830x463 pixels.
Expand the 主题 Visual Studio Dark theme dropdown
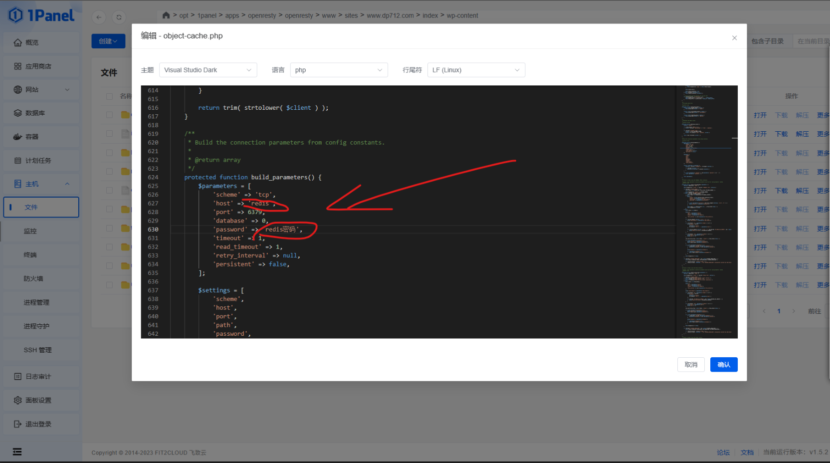[x=208, y=70]
